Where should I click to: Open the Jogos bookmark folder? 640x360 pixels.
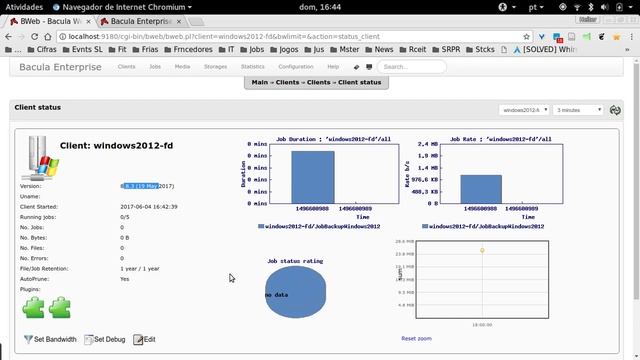(x=284, y=49)
